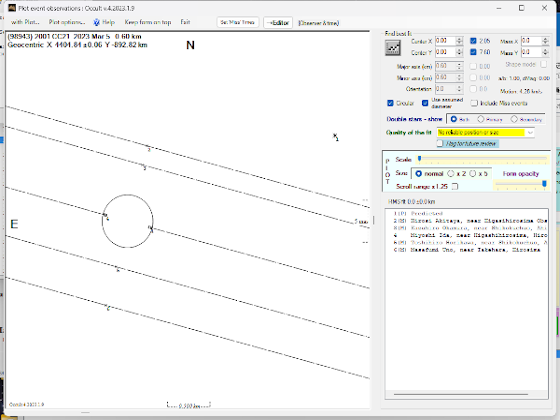
Task: Click the Occult app icon in title bar
Action: 12,8
